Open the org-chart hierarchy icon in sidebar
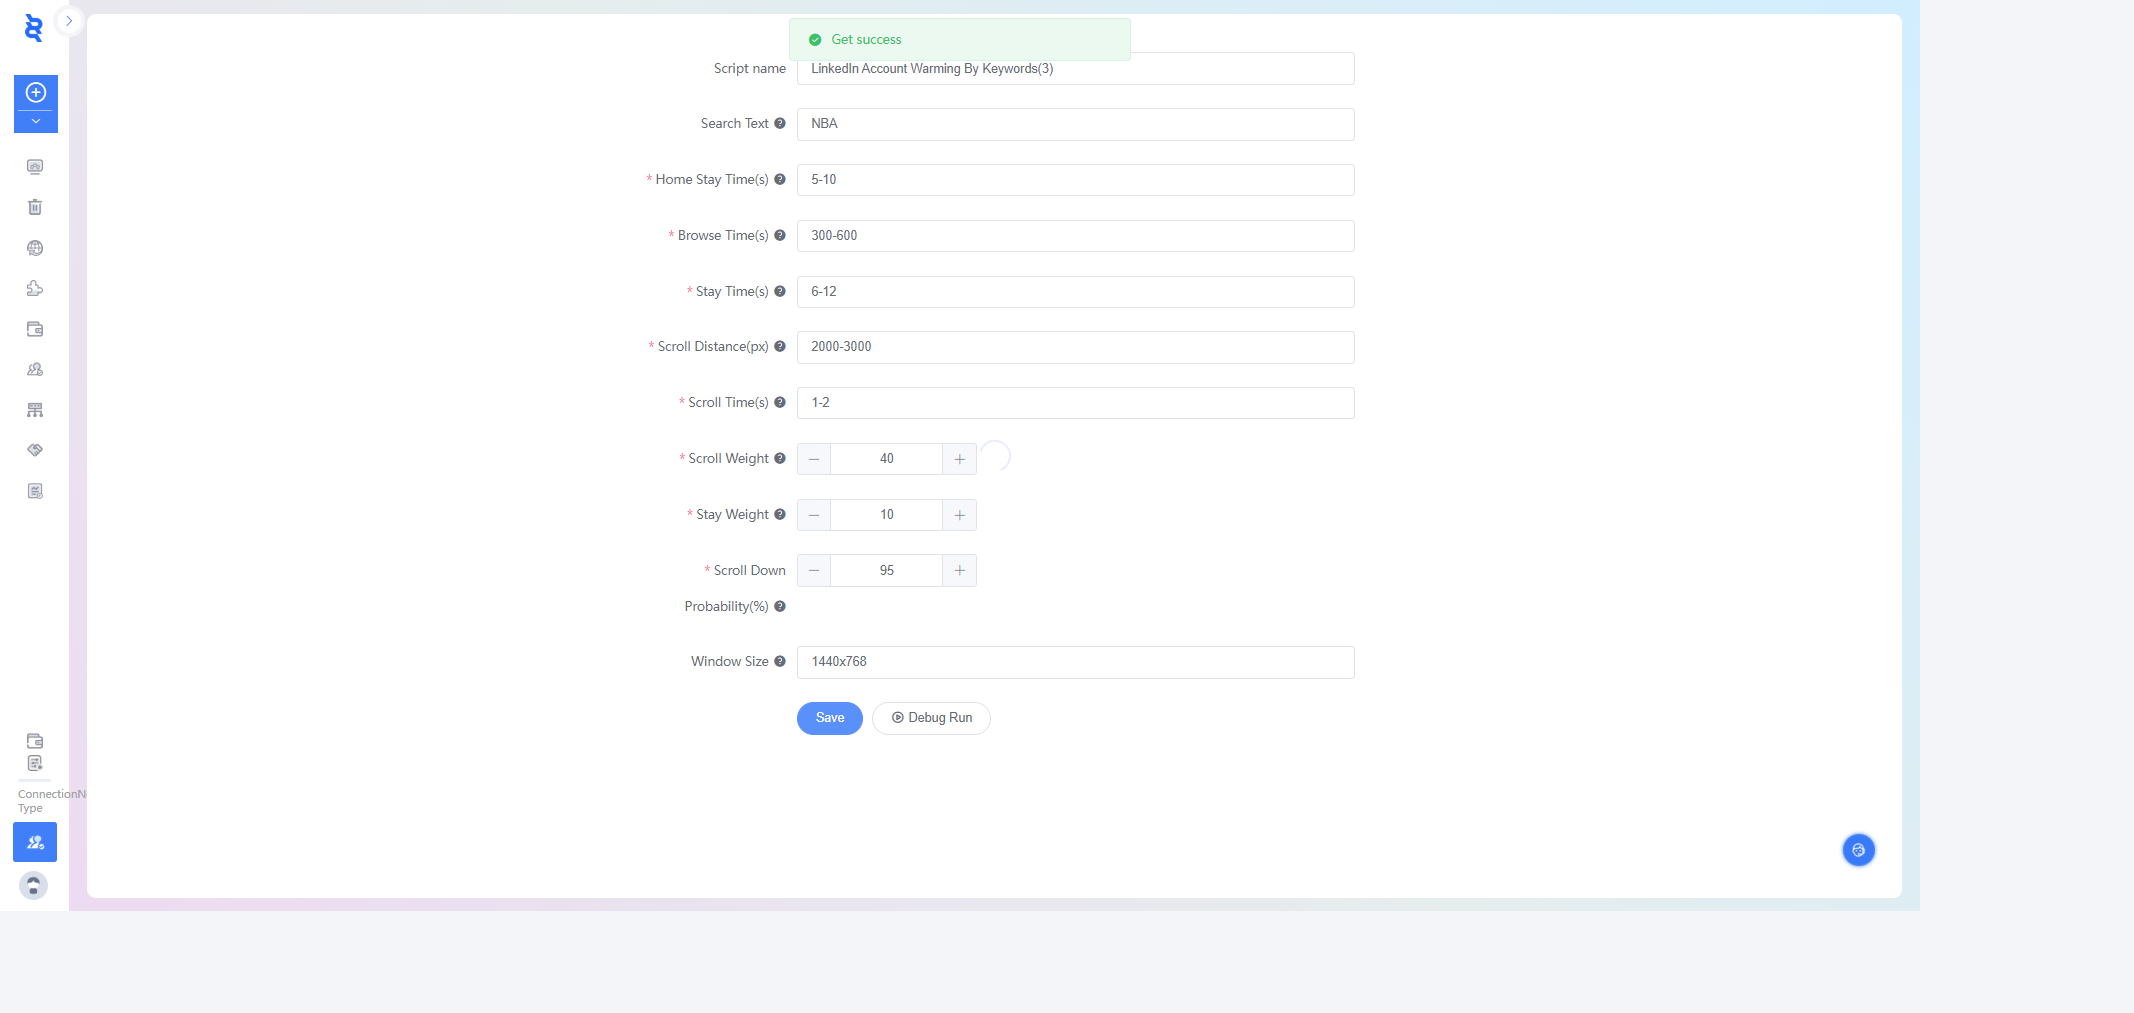The image size is (2134, 1013). (35, 410)
